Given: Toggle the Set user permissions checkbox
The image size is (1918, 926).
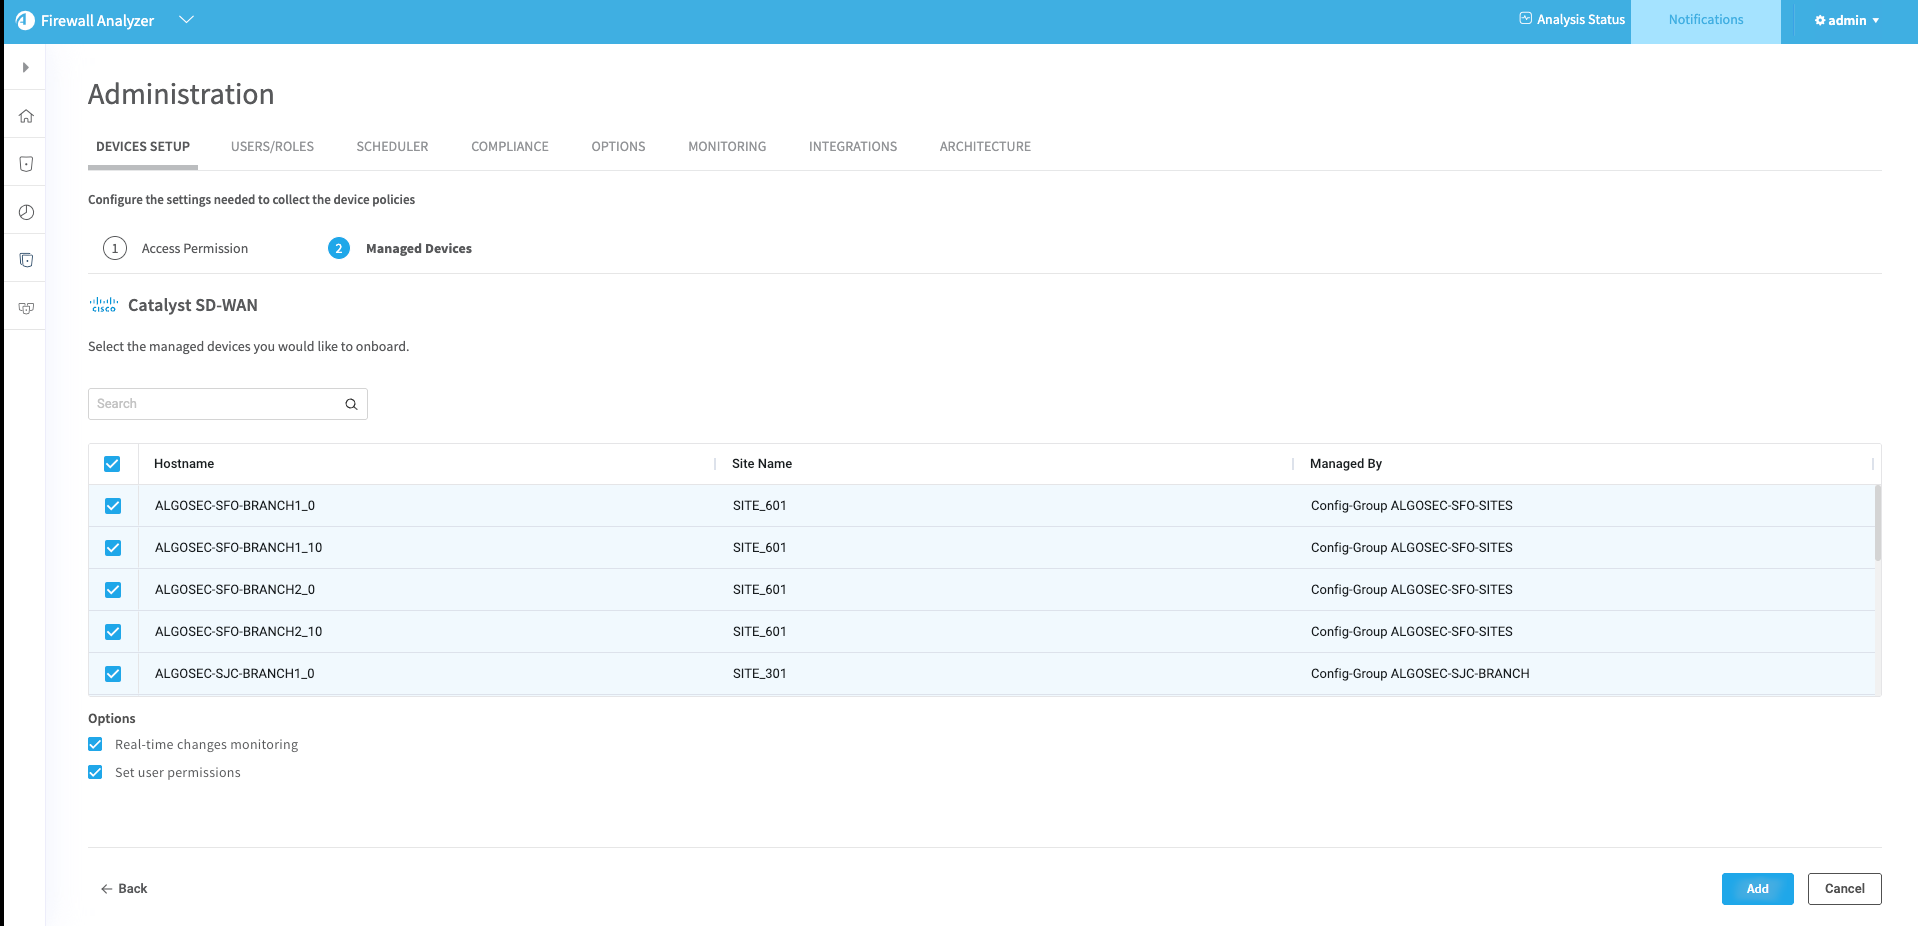Looking at the screenshot, I should [95, 772].
